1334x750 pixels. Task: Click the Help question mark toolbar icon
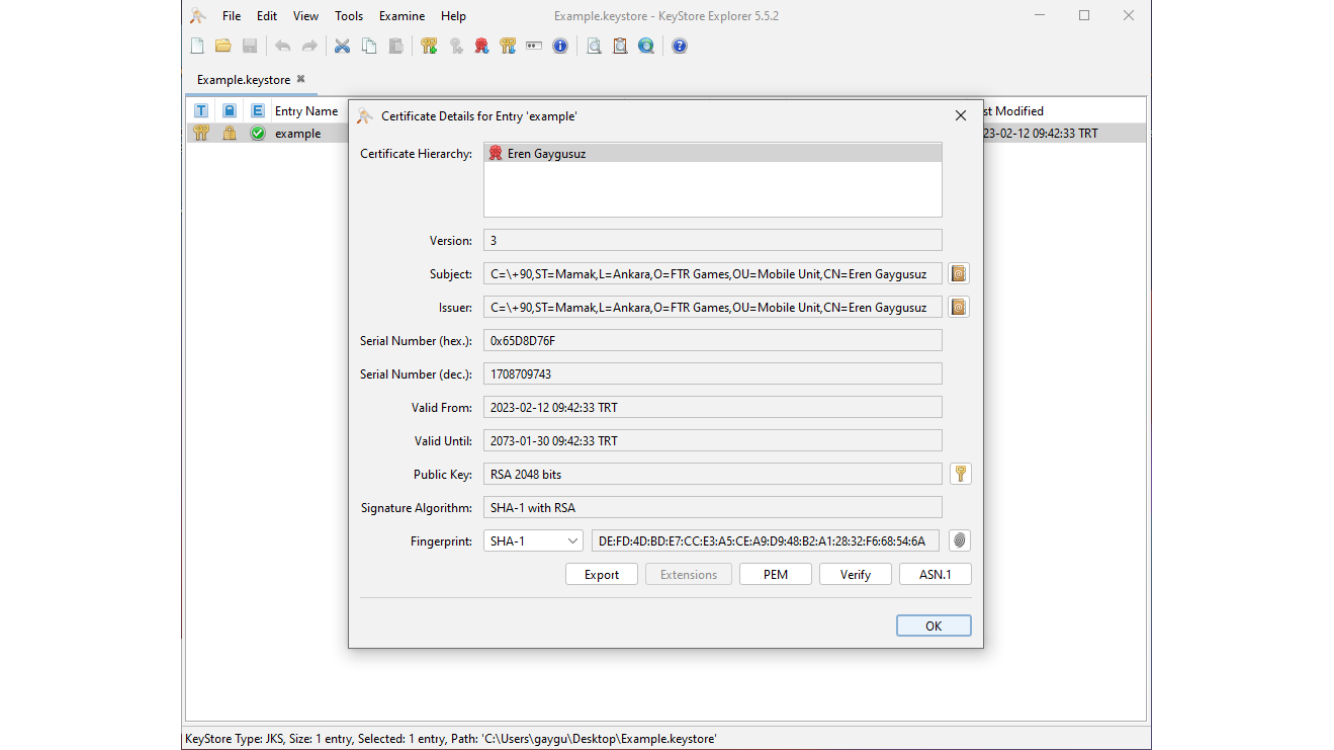[x=680, y=46]
